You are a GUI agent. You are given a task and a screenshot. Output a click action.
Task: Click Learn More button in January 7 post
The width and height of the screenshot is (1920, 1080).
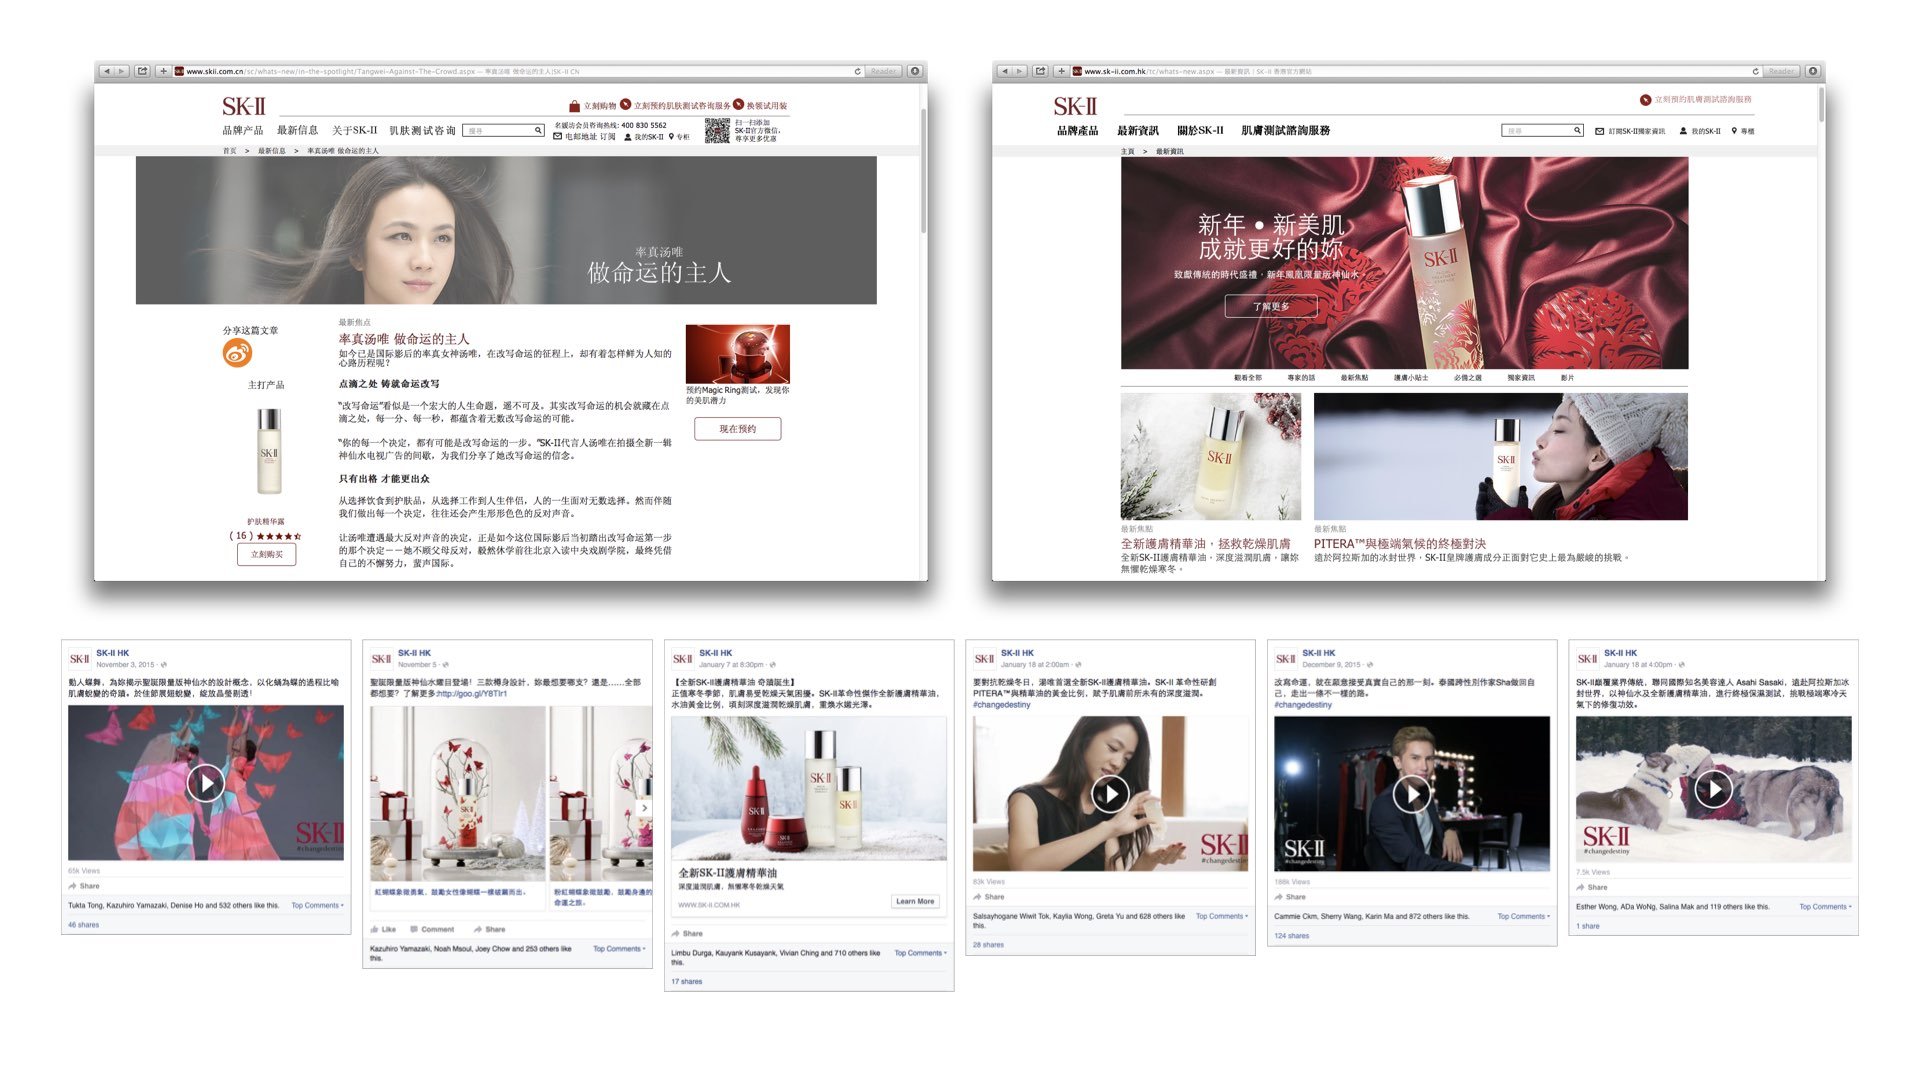point(915,901)
